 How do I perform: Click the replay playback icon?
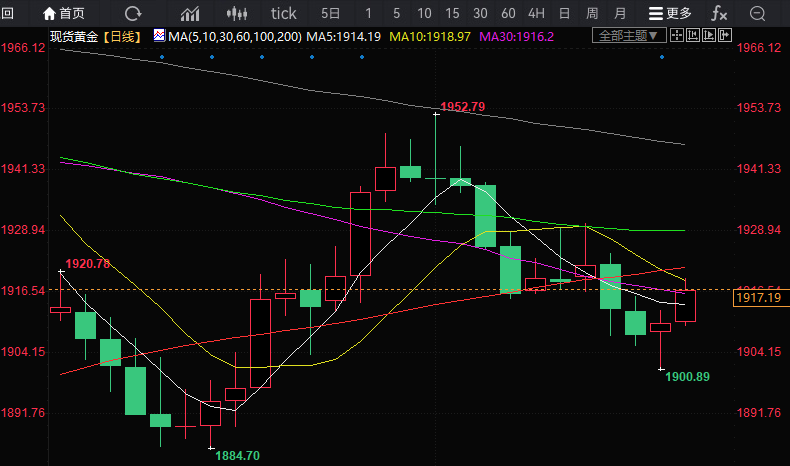[x=712, y=35]
